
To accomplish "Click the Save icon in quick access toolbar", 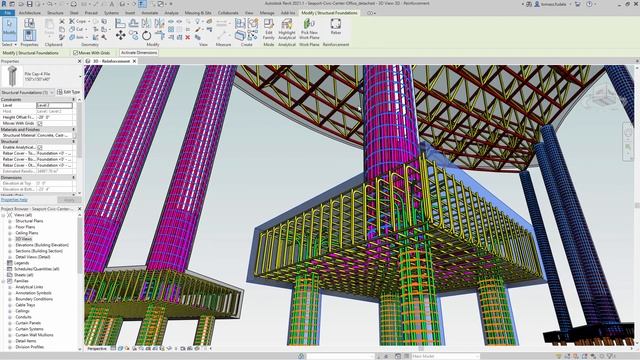I will pos(29,4).
